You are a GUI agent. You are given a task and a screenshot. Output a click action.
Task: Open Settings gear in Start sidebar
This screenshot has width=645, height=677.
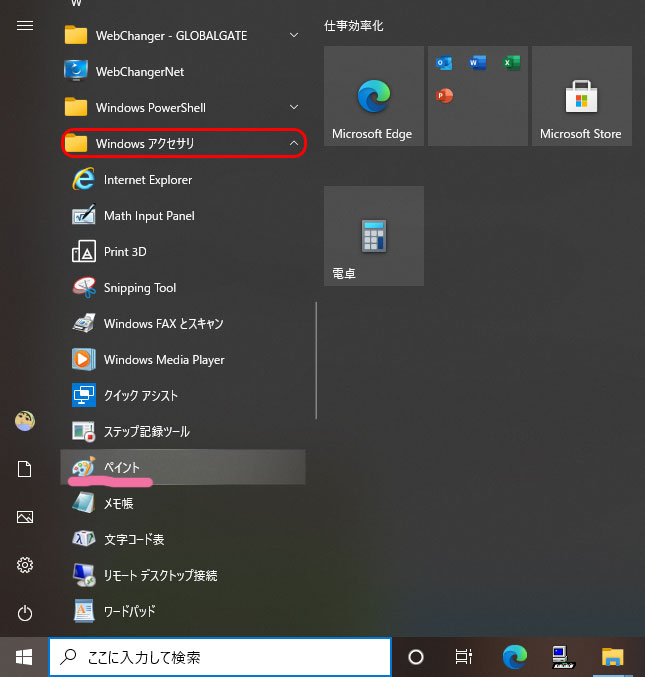[25, 565]
